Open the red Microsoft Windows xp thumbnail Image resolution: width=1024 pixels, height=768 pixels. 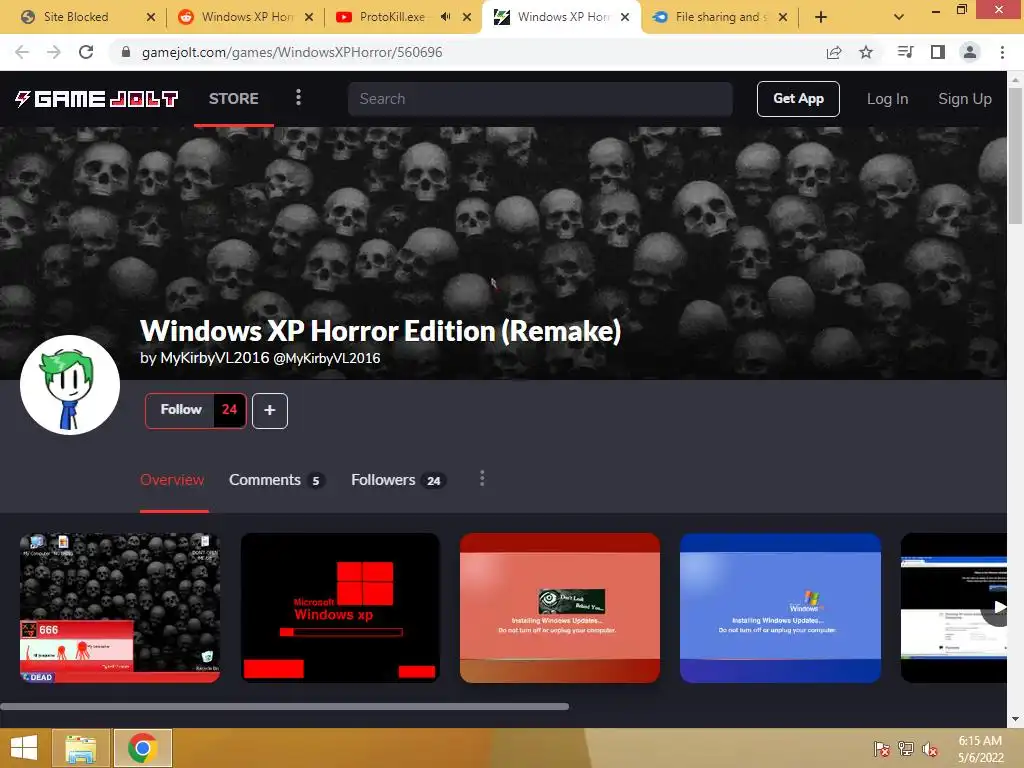340,608
